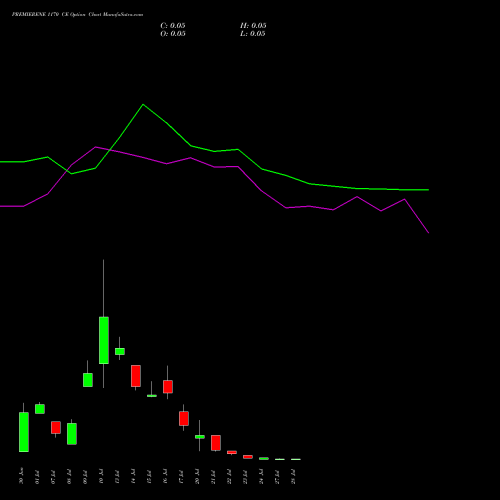Click the "01 Jul" date label
500x500 pixels.
click(x=37, y=477)
